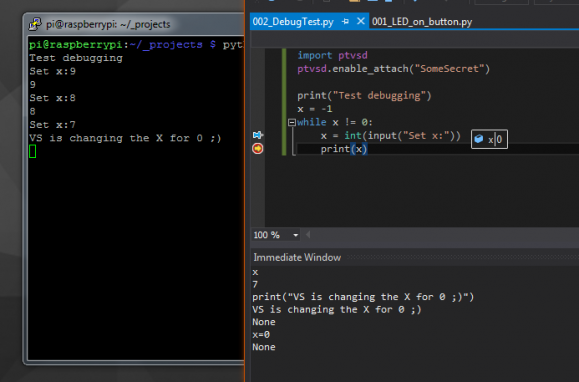Click the PuTTY icon in the terminal title bar
This screenshot has height=382, width=579.
(x=35, y=24)
